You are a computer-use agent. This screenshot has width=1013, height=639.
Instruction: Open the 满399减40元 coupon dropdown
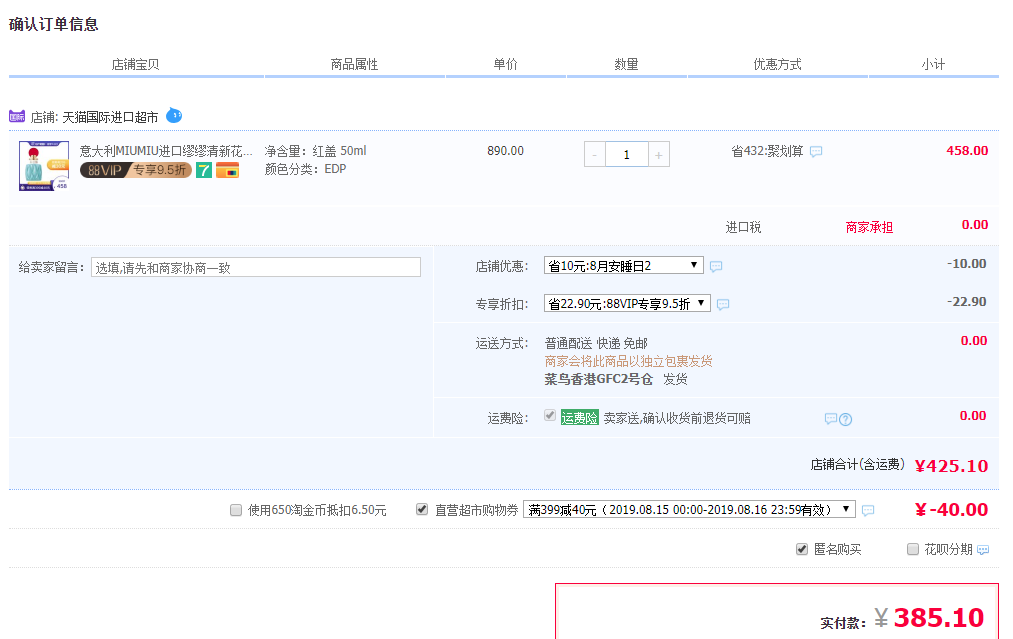(689, 510)
